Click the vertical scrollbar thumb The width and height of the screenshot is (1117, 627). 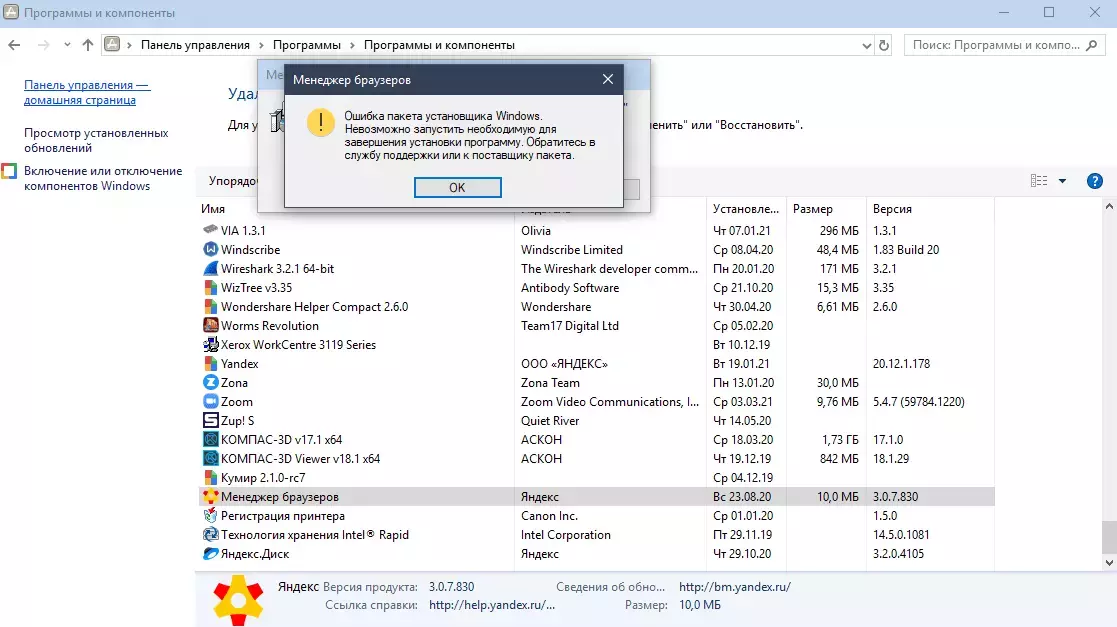(x=1109, y=537)
